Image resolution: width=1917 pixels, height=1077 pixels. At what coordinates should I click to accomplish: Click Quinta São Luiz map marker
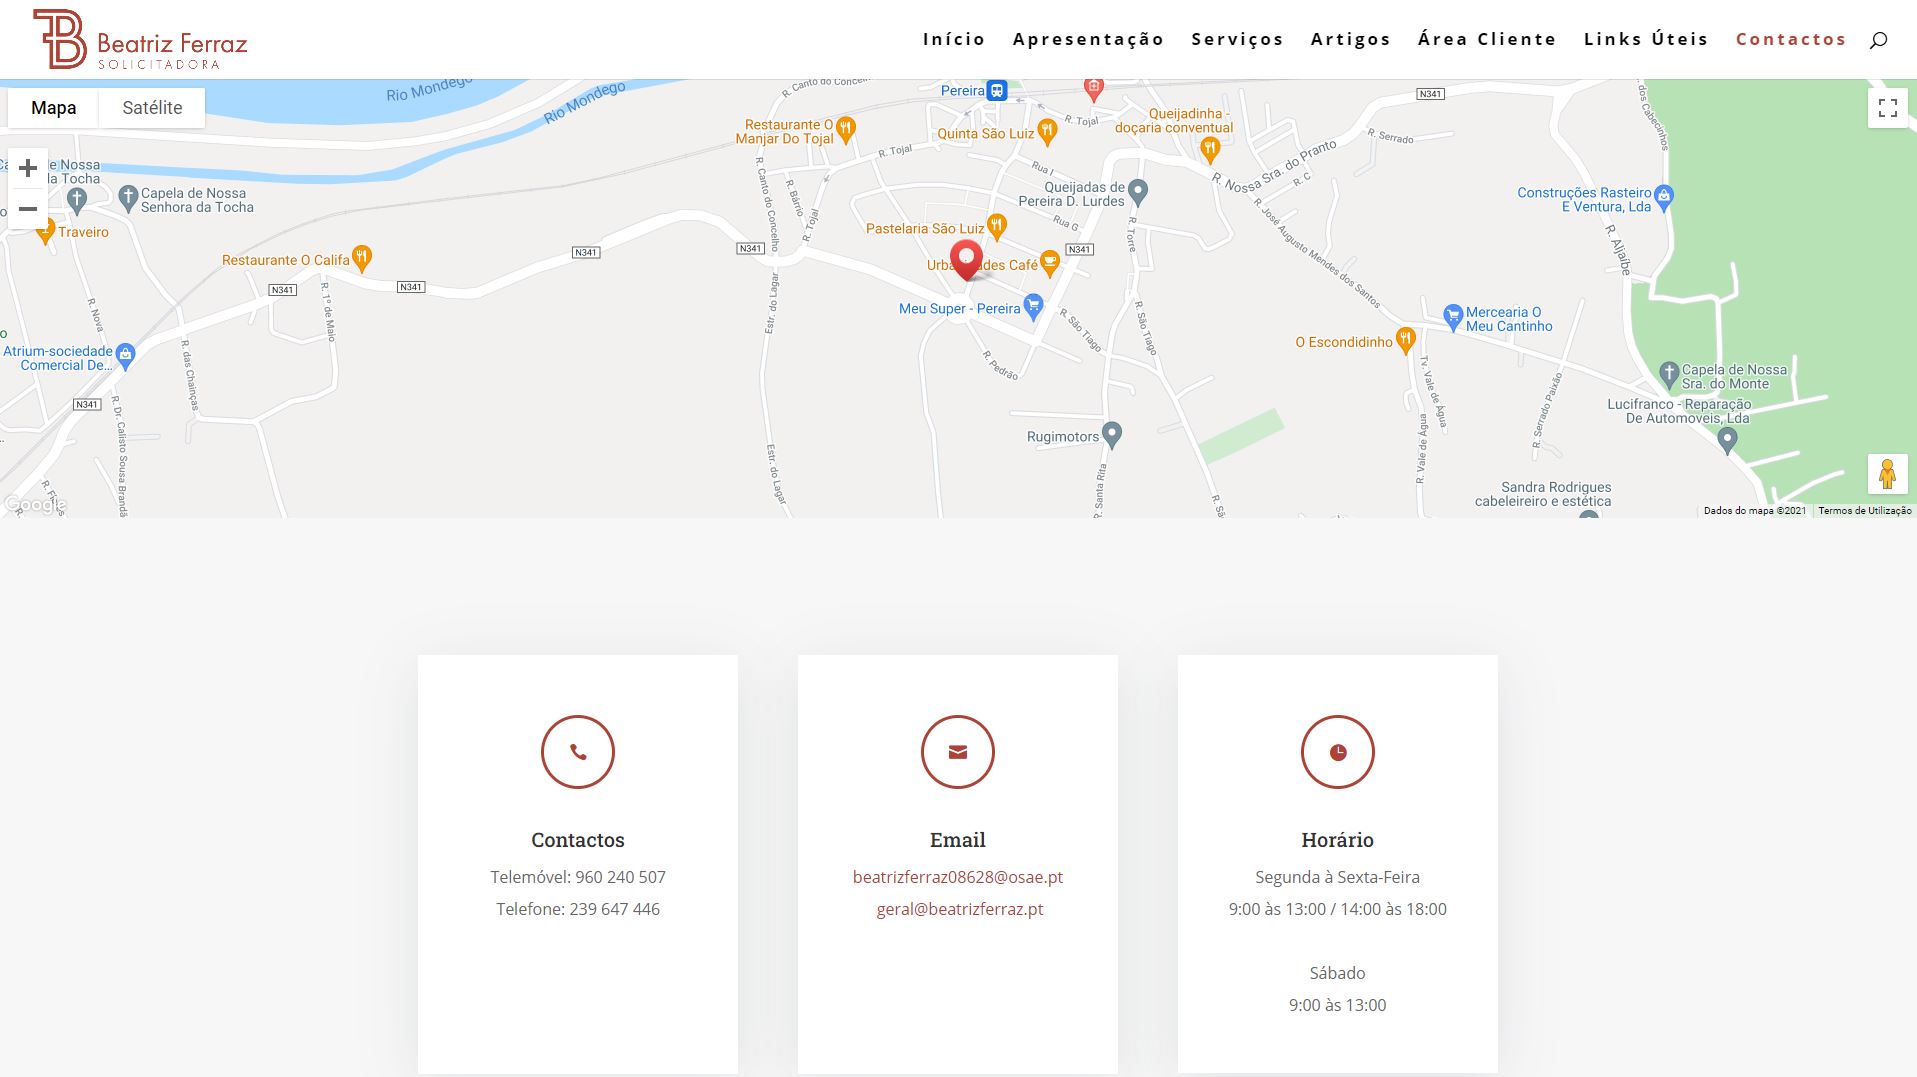(1047, 131)
